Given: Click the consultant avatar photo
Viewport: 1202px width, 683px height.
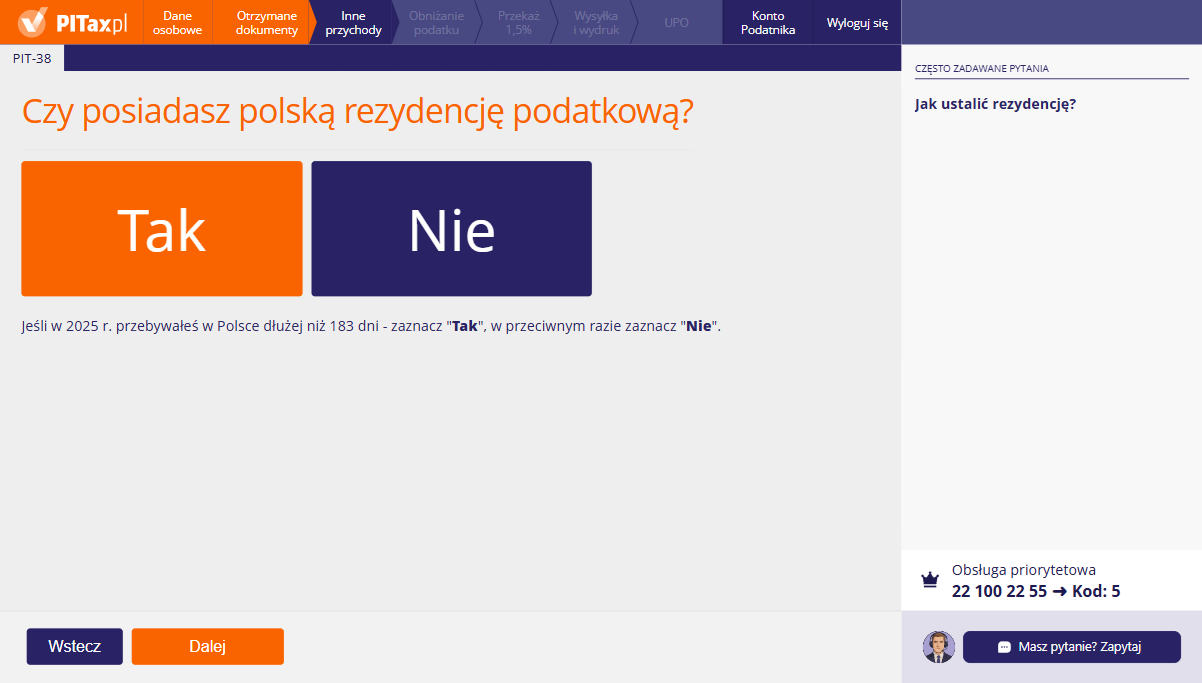Looking at the screenshot, I should (x=938, y=647).
